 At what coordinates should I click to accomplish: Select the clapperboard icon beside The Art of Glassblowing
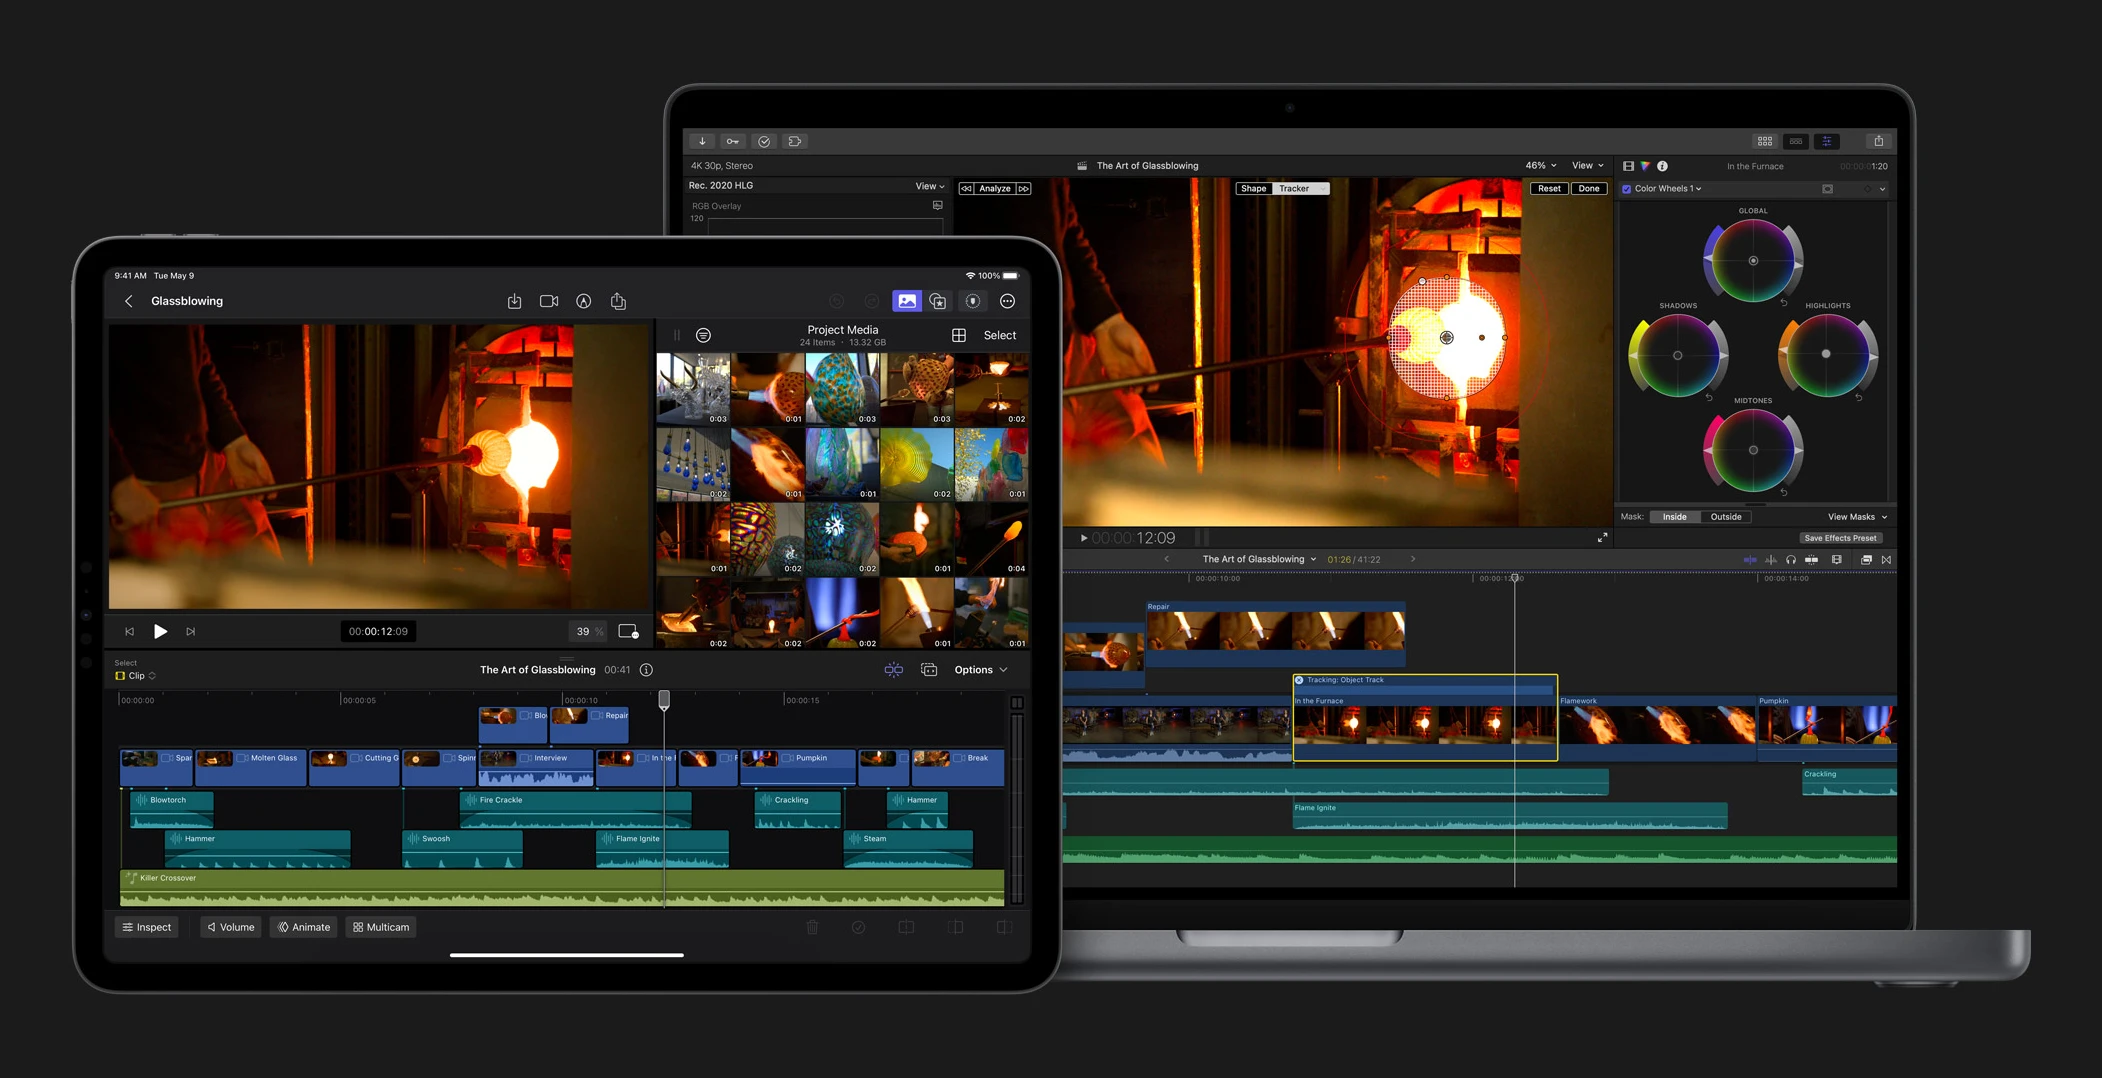[1081, 165]
